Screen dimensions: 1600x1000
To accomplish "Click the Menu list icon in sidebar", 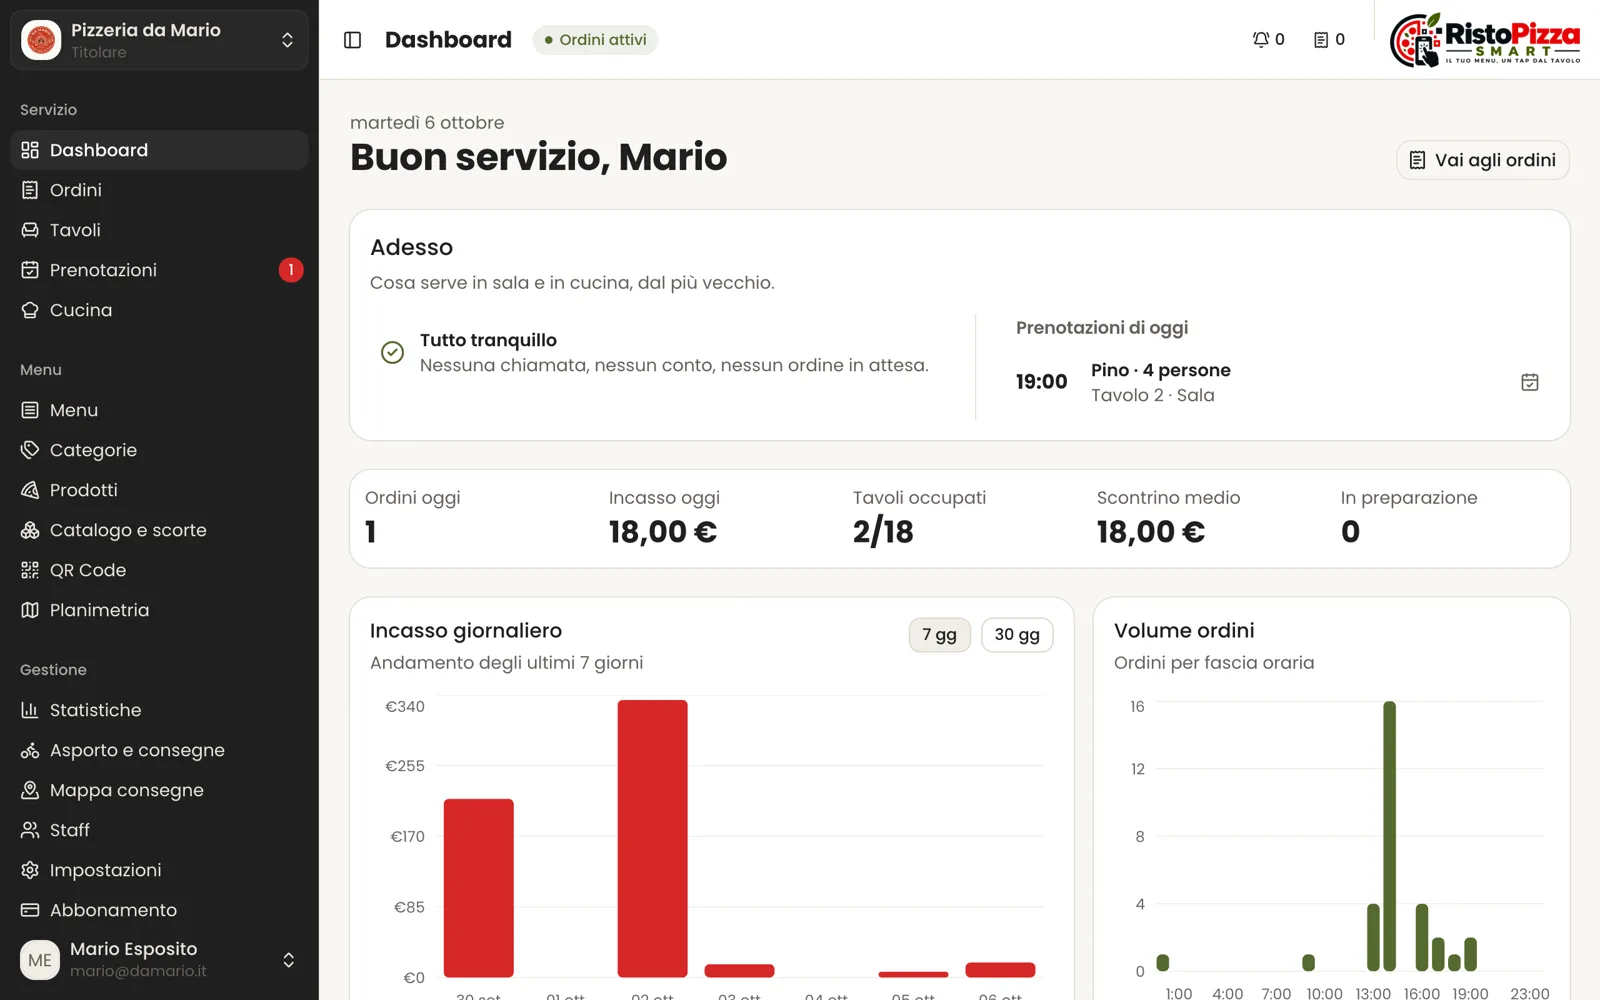I will coord(30,410).
